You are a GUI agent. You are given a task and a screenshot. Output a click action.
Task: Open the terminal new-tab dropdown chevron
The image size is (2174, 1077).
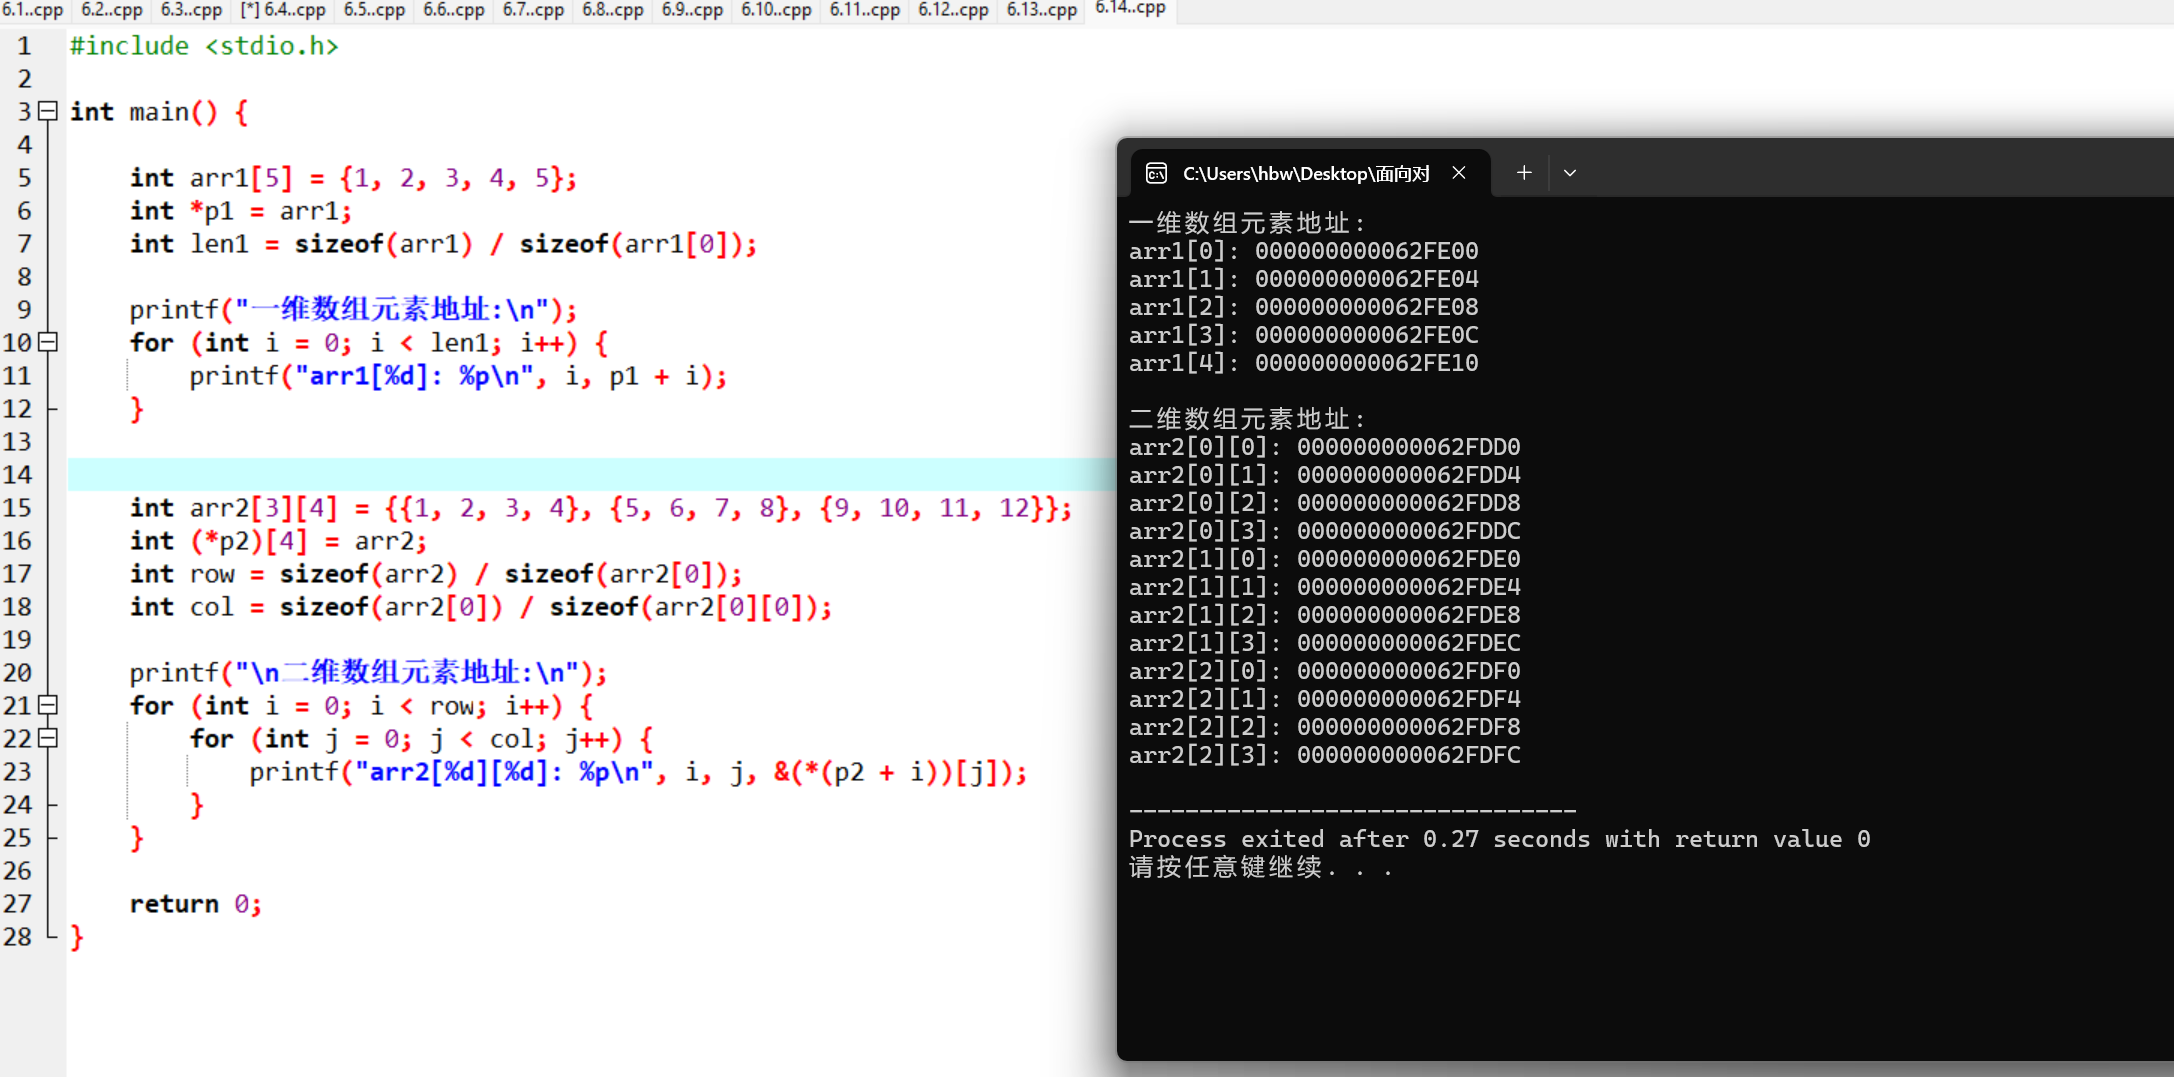(1570, 173)
